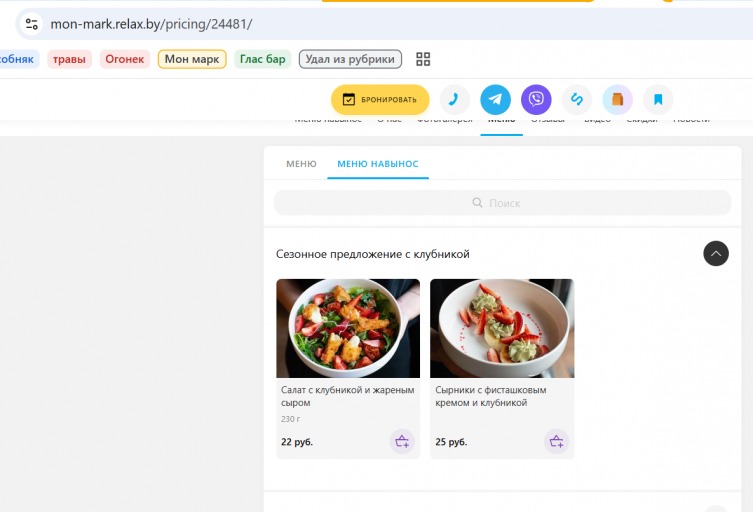Screen dimensions: 753x512
Task: Click the blue link chain icon
Action: click(577, 99)
